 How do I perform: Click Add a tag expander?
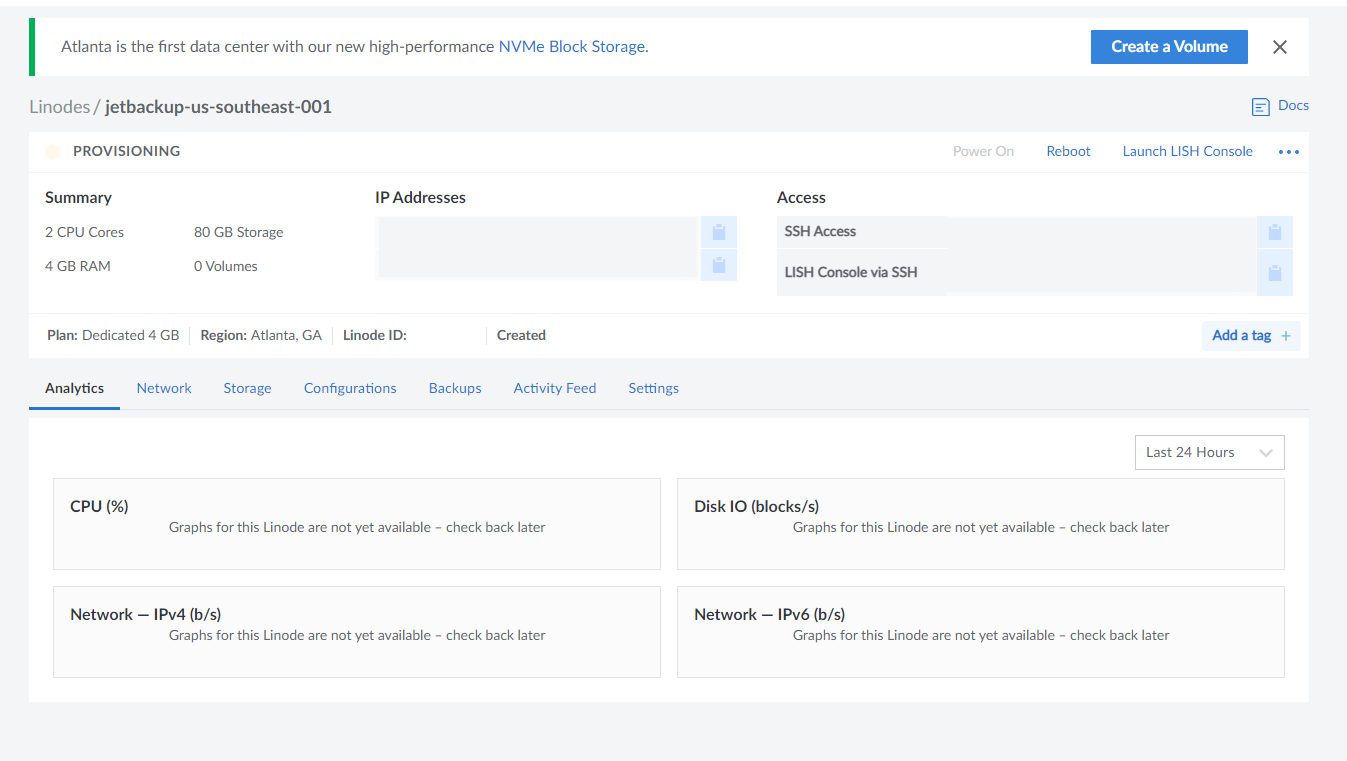[x=1250, y=335]
